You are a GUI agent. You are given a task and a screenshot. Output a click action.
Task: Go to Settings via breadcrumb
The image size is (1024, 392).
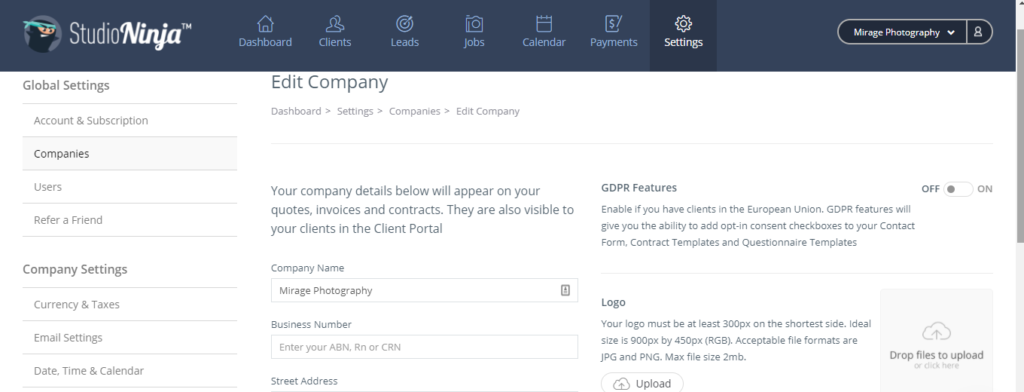point(355,111)
